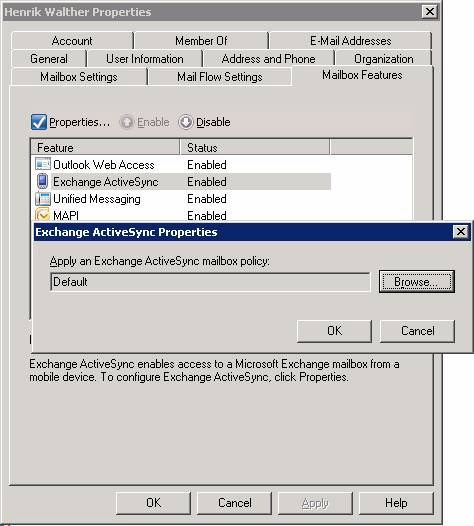Image resolution: width=474 pixels, height=526 pixels.
Task: Click Enabled status of Unified Messaging
Action: coord(207,199)
